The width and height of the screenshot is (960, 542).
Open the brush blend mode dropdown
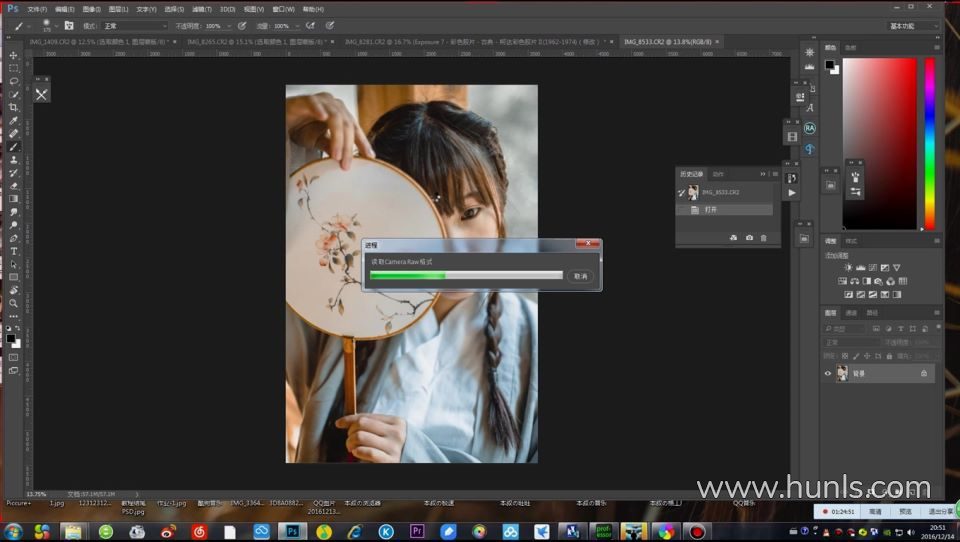pyautogui.click(x=135, y=25)
